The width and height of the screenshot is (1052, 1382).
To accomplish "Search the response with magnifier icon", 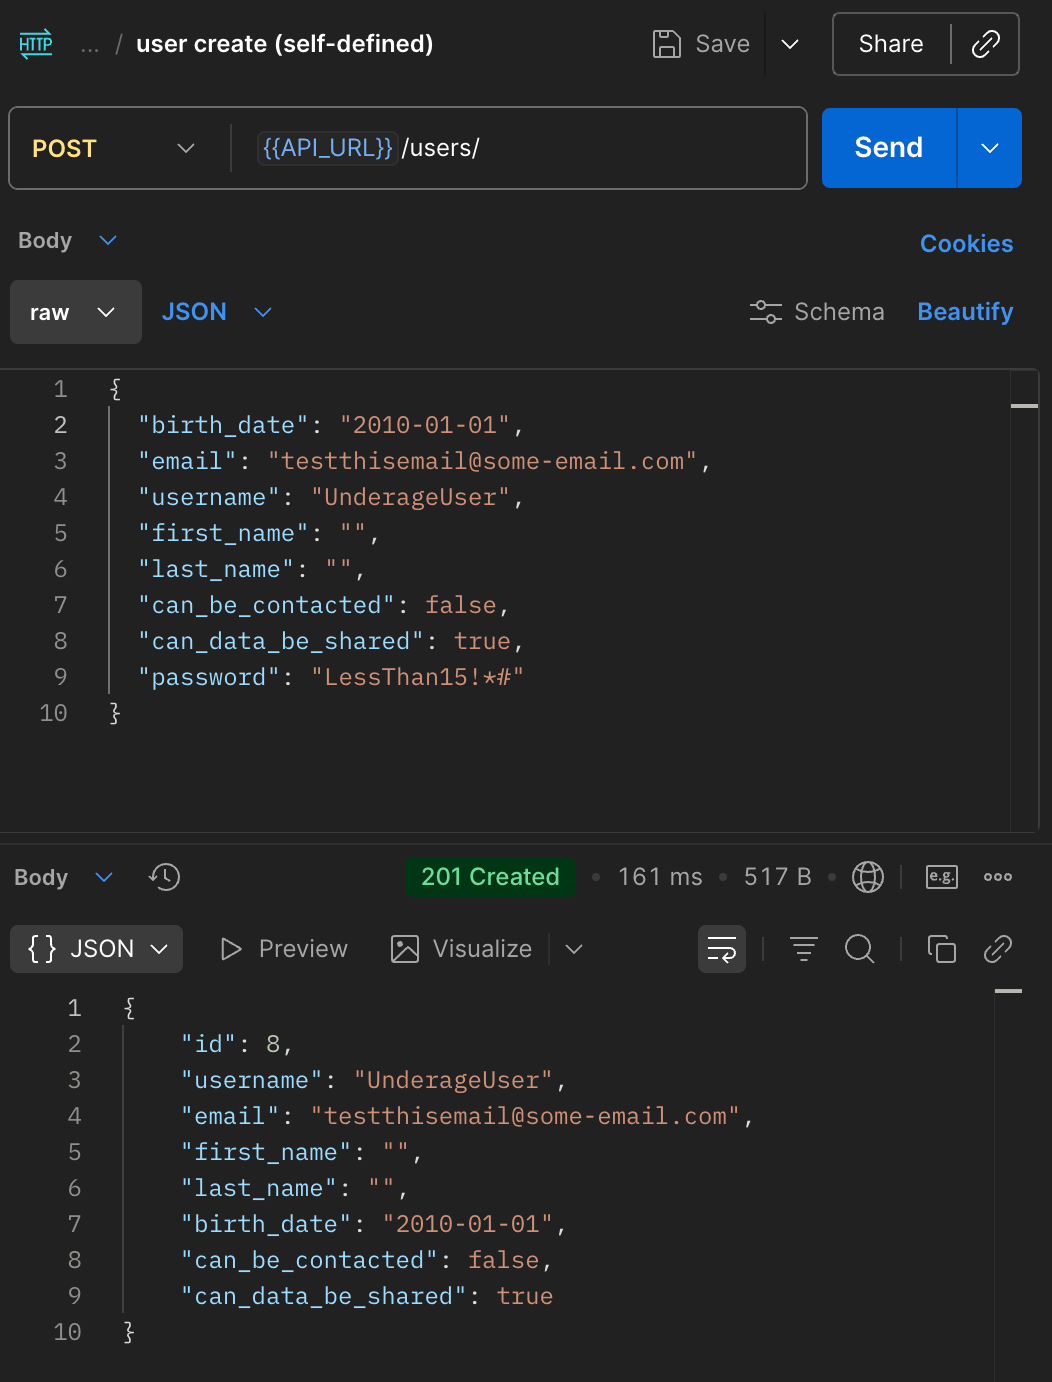I will tap(859, 949).
